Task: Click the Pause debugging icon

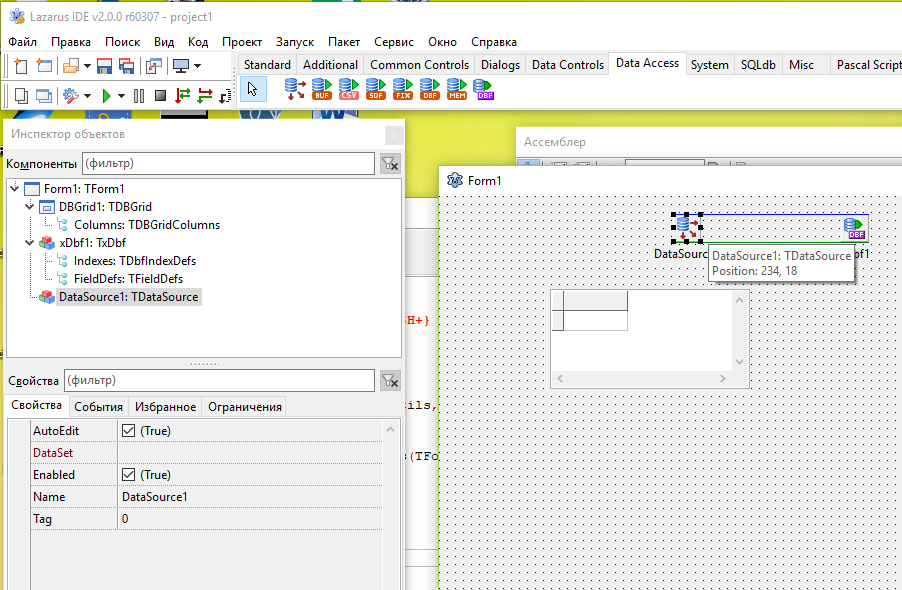Action: click(139, 95)
